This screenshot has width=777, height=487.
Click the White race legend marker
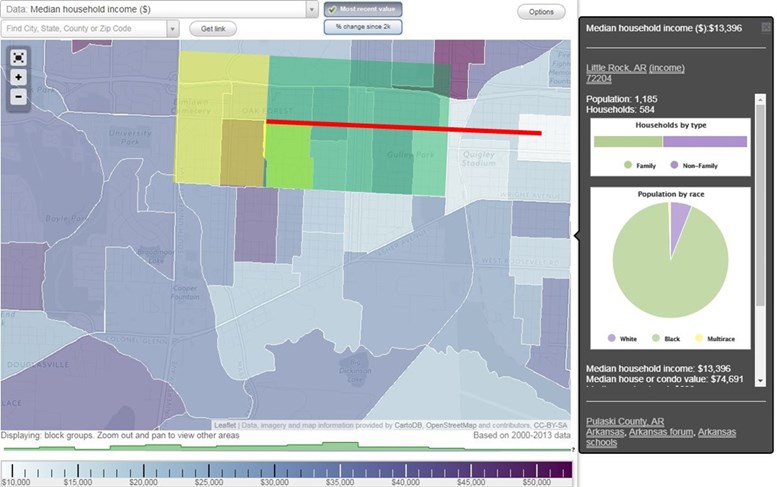(612, 339)
